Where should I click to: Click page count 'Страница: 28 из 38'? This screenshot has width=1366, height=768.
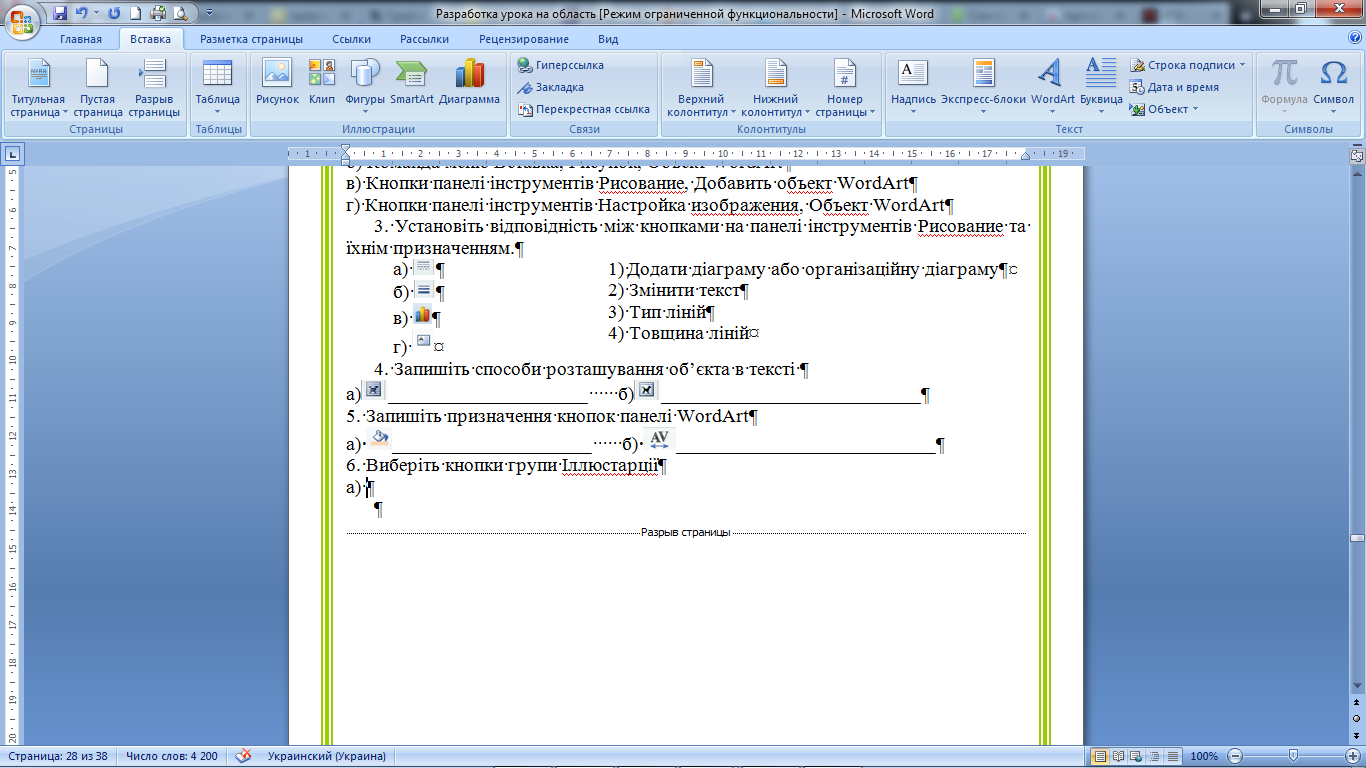click(58, 756)
